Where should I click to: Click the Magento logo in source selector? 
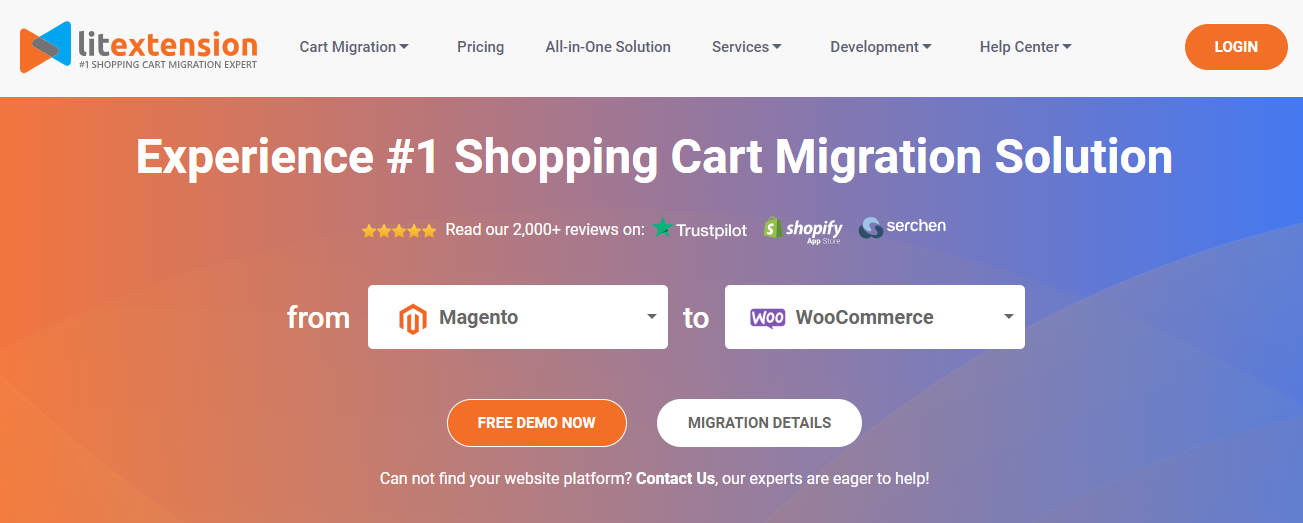point(412,318)
